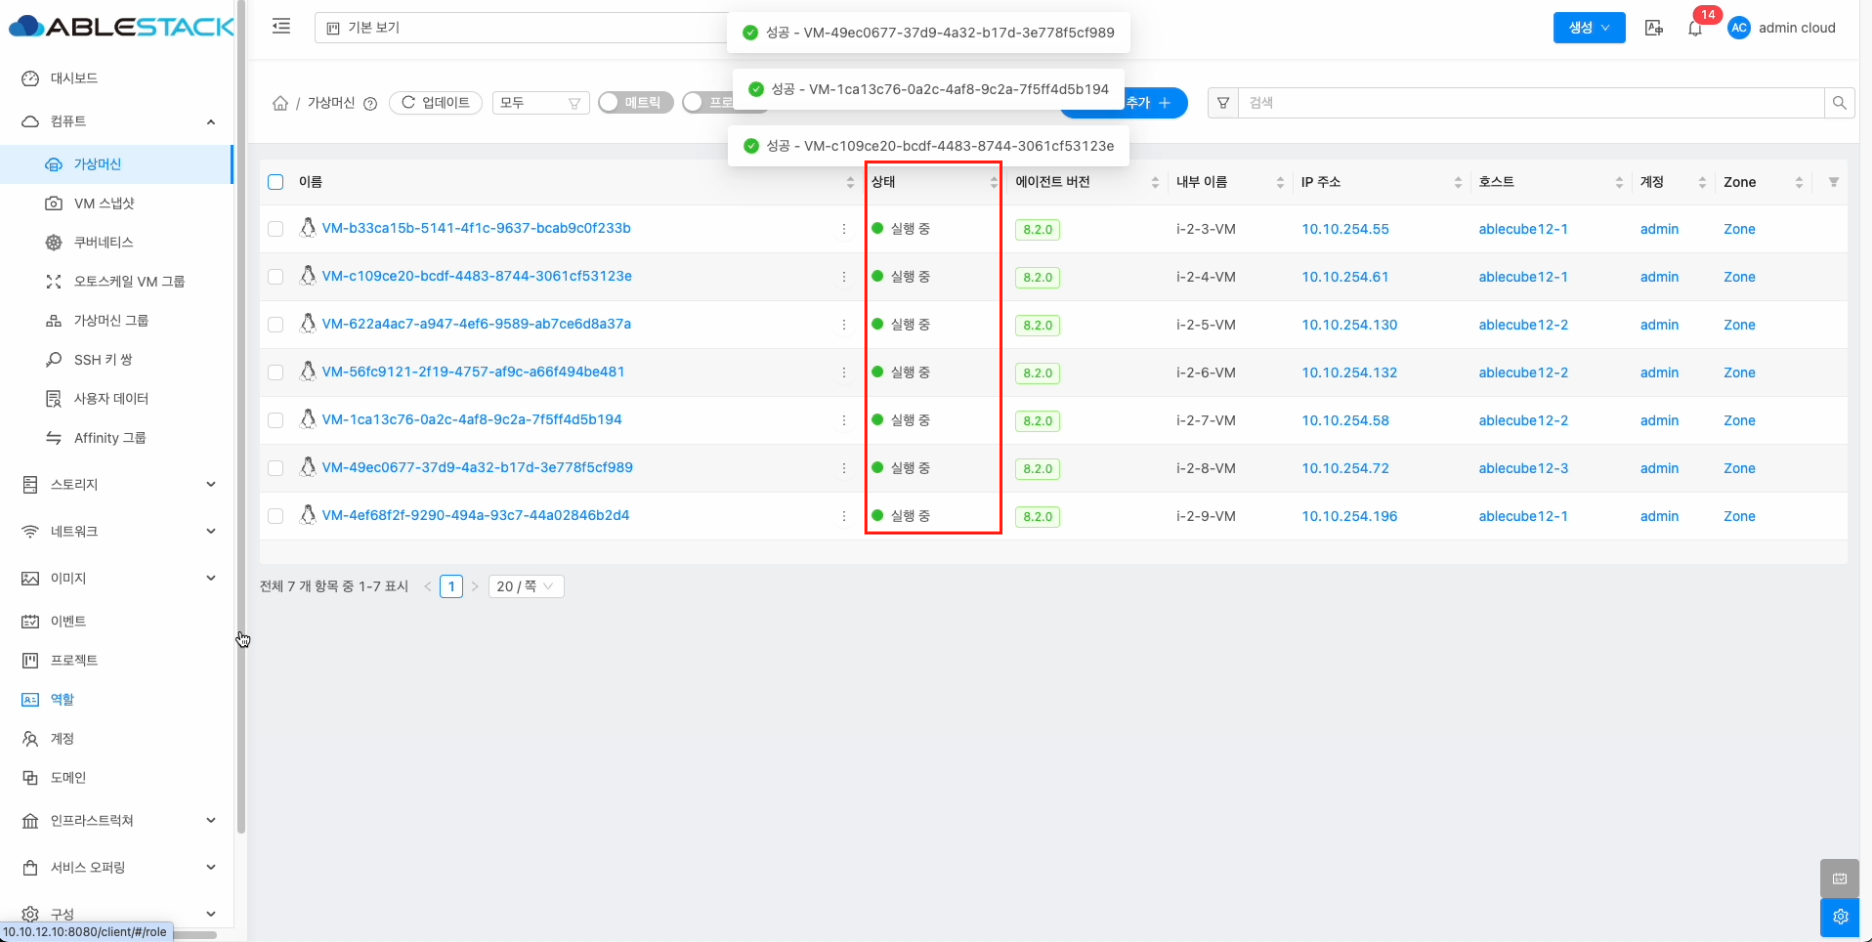Open the 모두 filter dropdown
Screen dimensions: 1872x942
pos(540,103)
